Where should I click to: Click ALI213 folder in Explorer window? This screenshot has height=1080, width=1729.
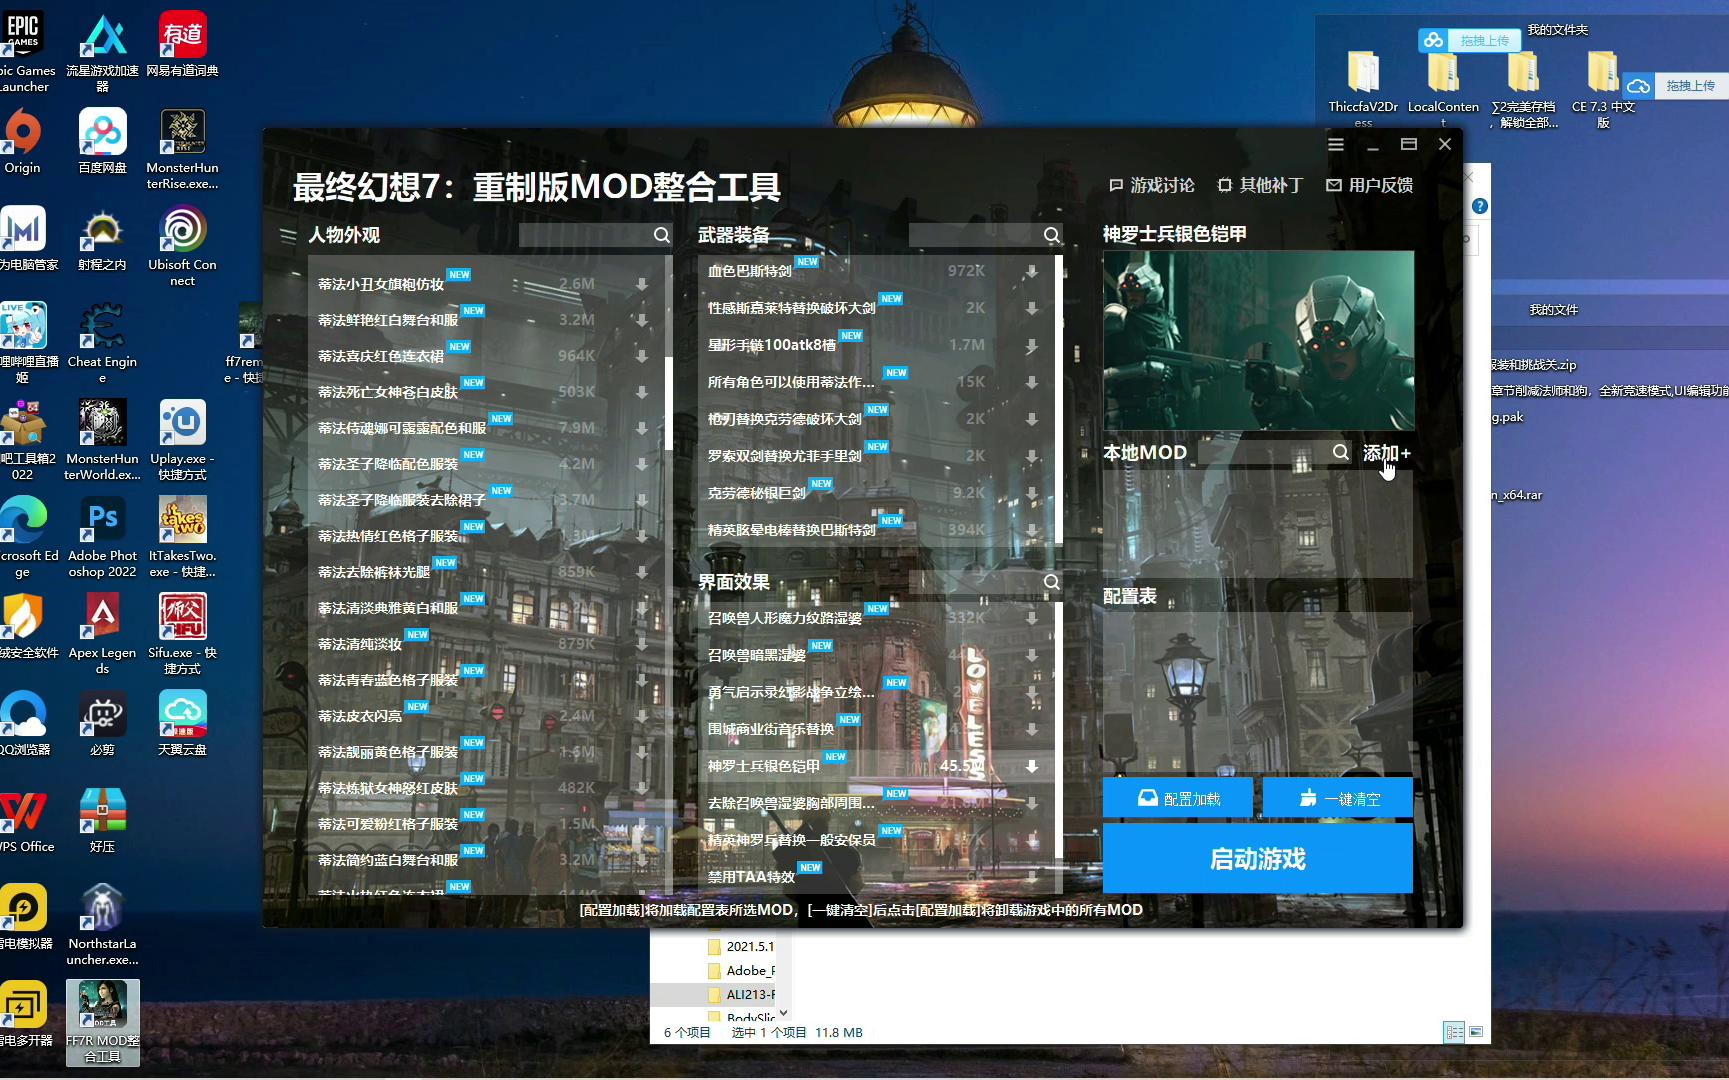[740, 994]
